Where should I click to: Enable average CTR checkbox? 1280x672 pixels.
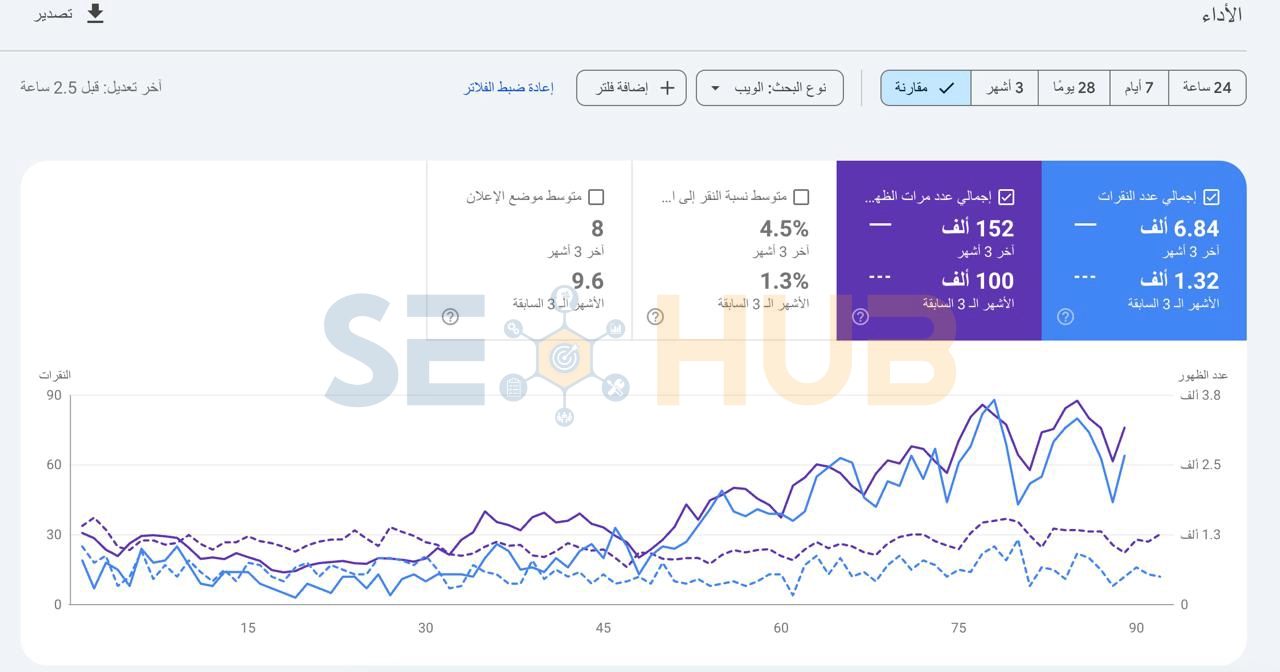pyautogui.click(x=801, y=197)
